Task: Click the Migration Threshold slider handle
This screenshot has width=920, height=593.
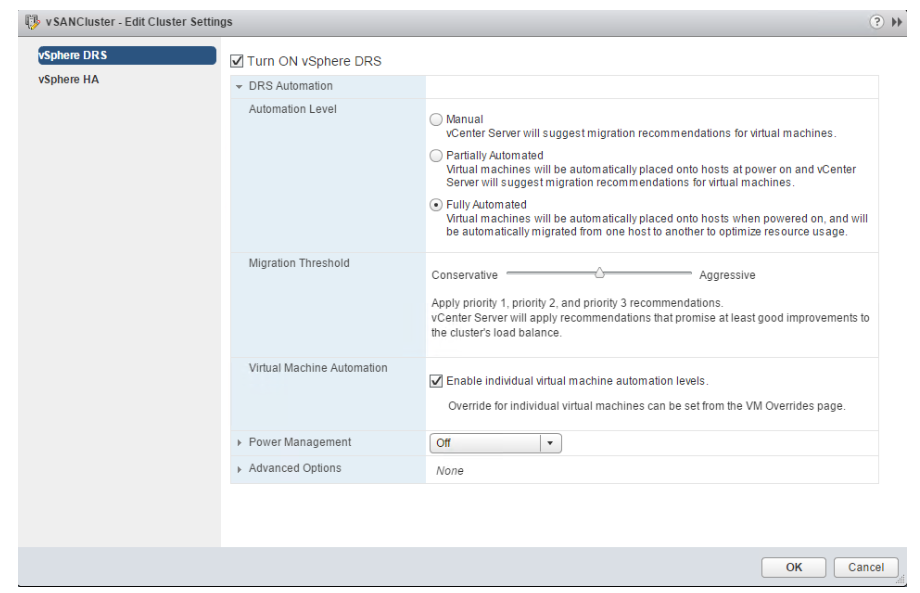Action: [x=599, y=273]
